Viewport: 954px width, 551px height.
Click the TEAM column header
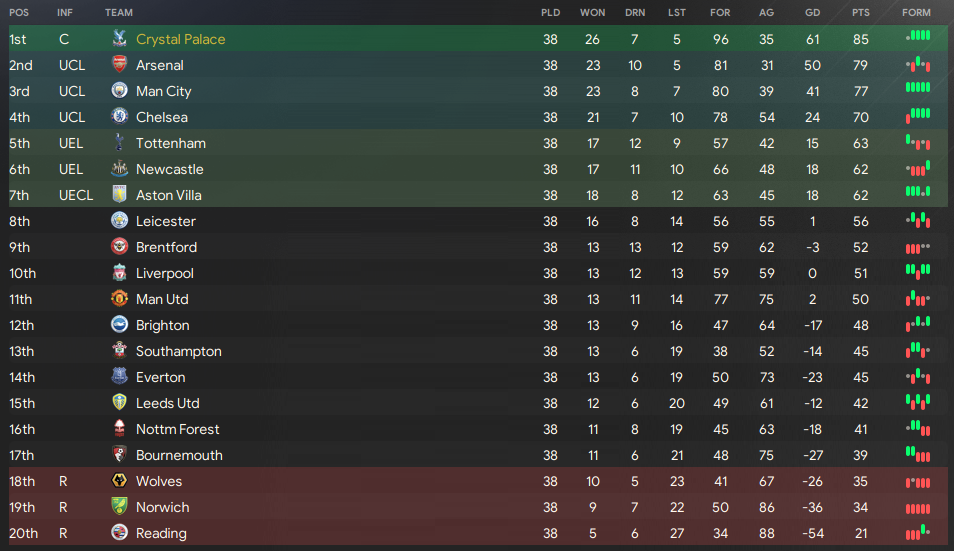[119, 12]
